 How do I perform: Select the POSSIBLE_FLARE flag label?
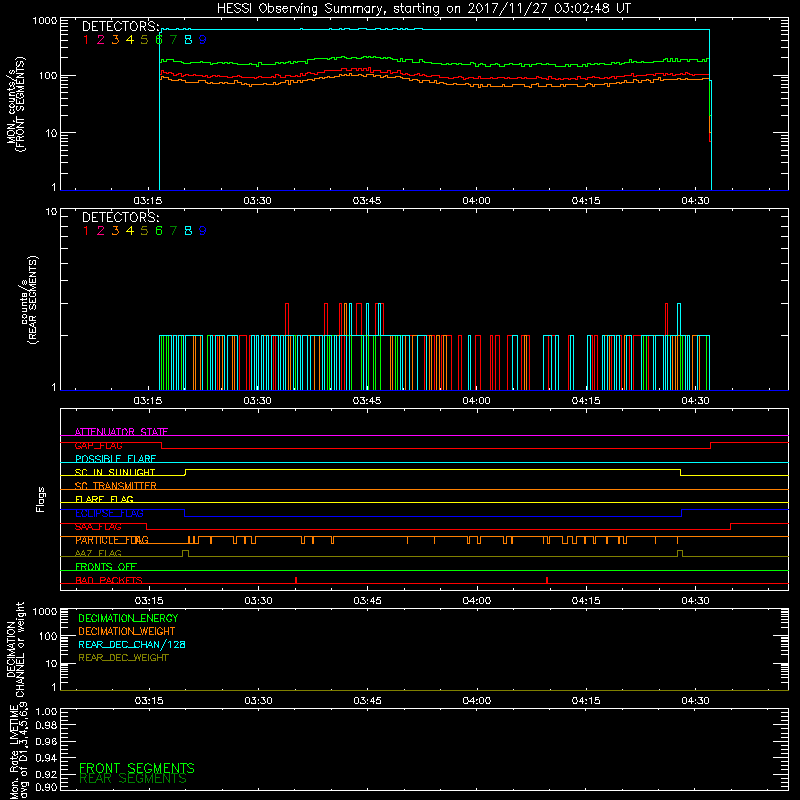(115, 459)
